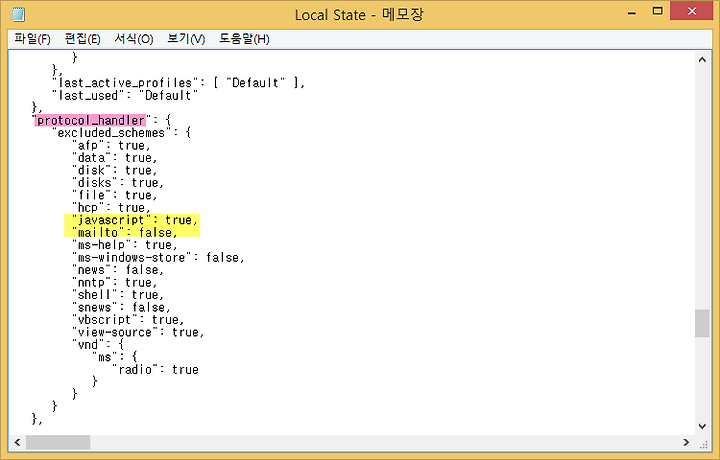Open the 도움말(H) menu
Screen dimensions: 720x460
coord(244,39)
